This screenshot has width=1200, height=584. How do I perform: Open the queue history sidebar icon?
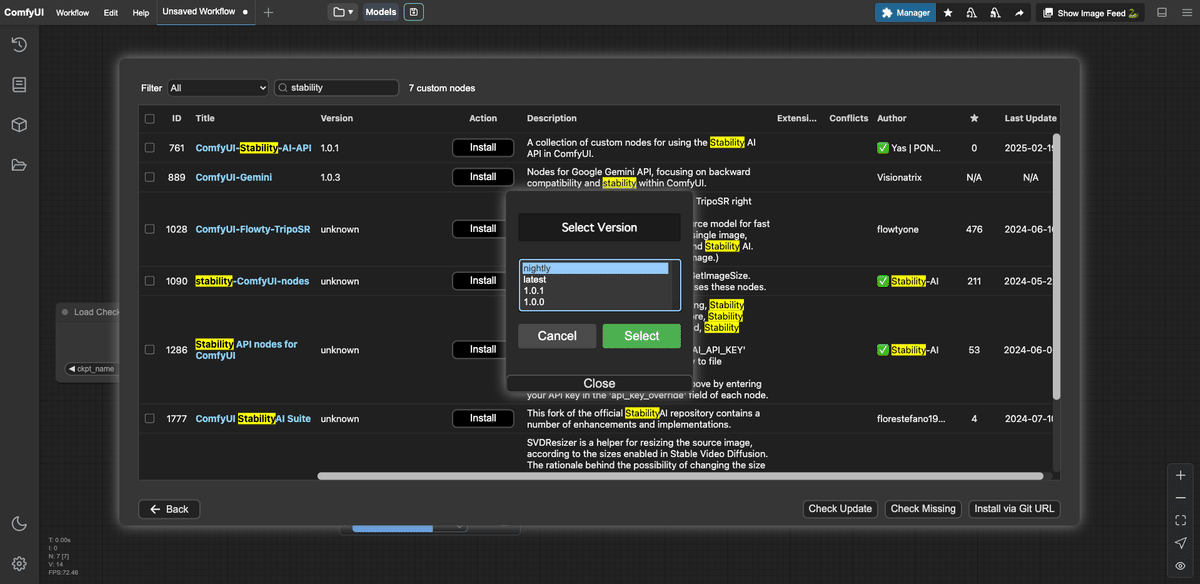(x=18, y=45)
